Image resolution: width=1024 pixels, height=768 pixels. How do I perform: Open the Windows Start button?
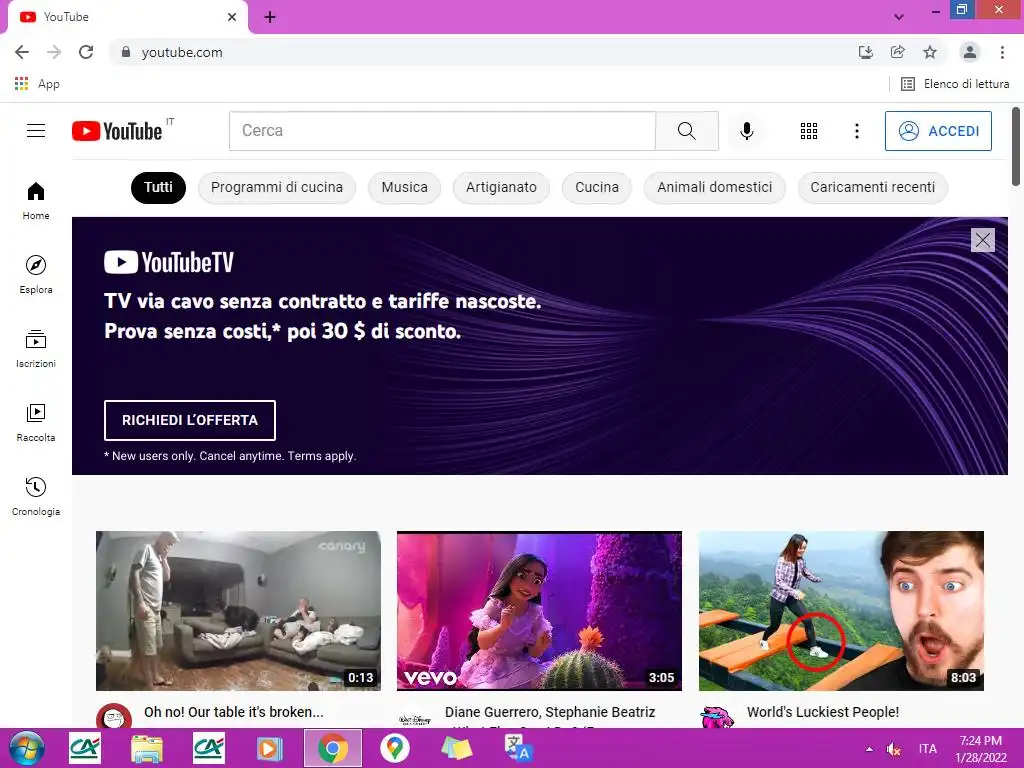coord(26,748)
